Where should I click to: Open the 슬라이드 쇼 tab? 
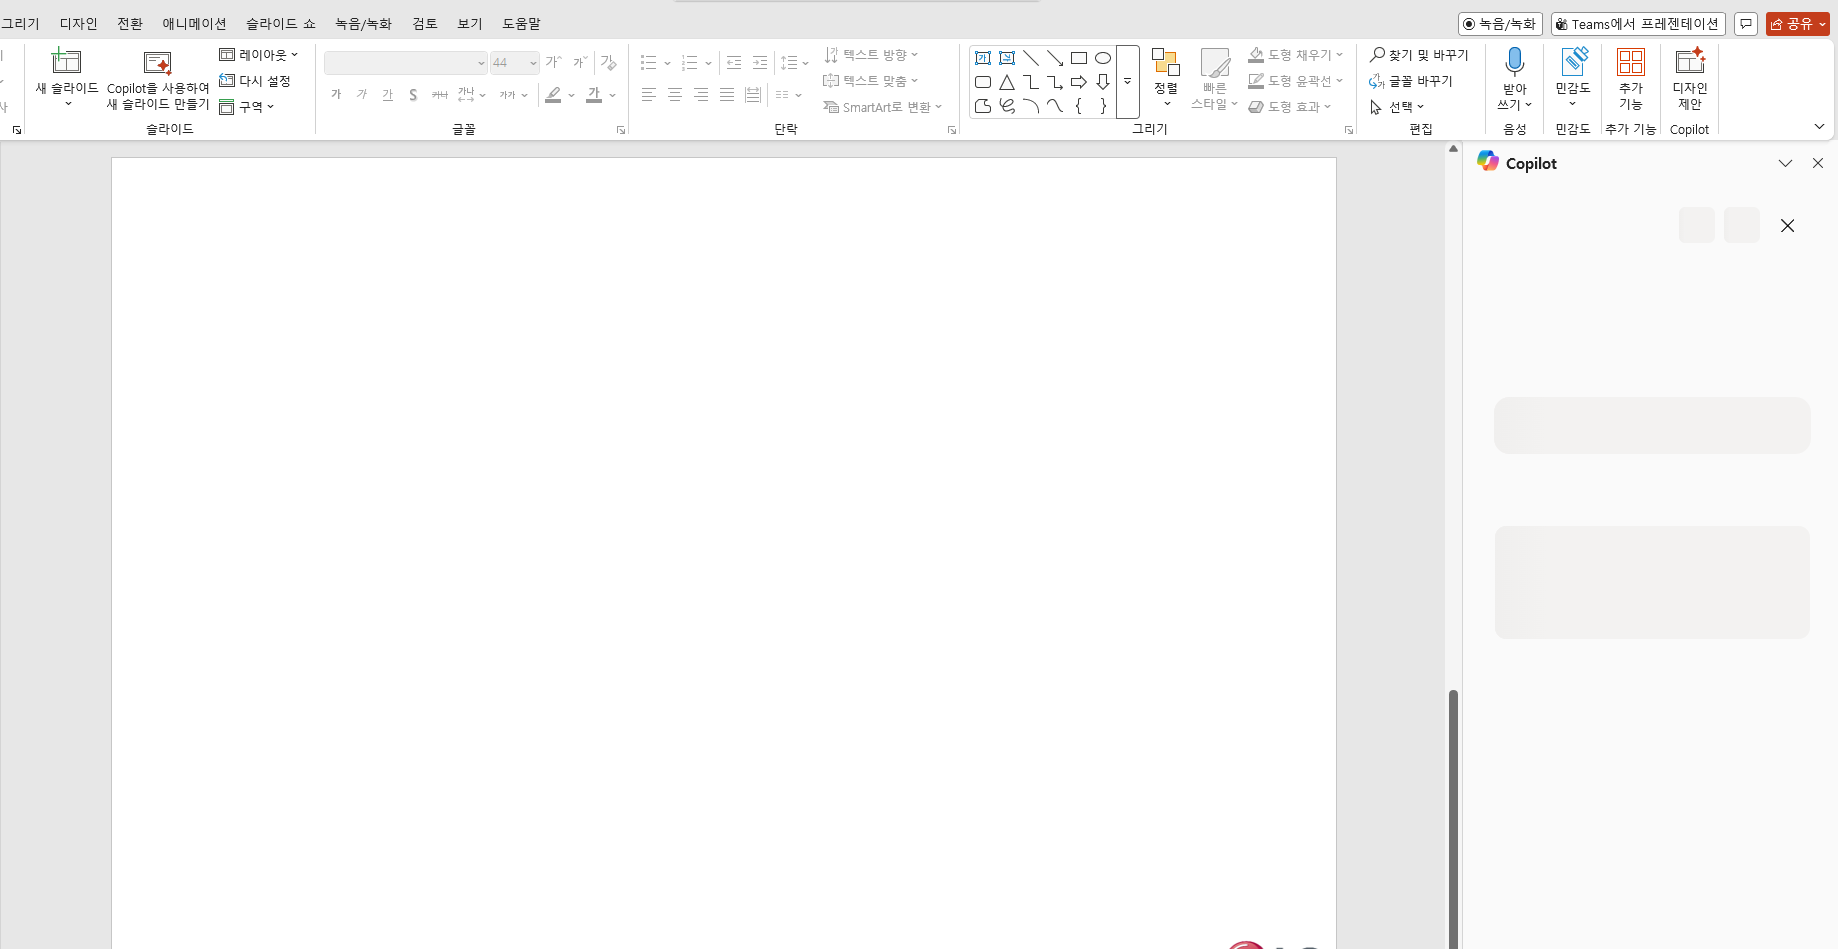pos(281,23)
